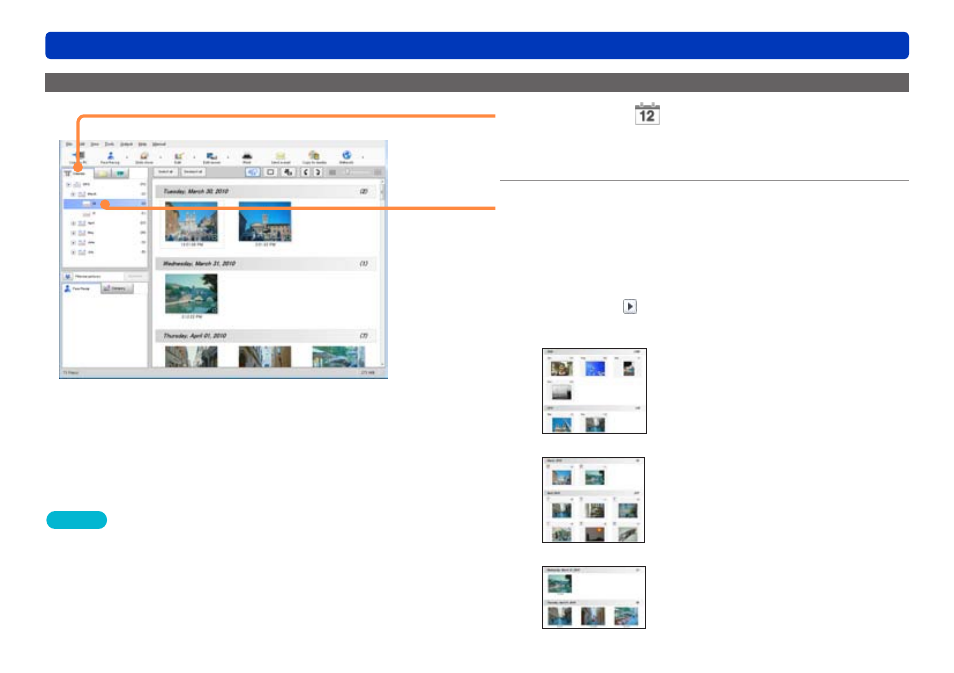954x673 pixels.
Task: Select first photo under Tuesday March 30
Action: (x=191, y=221)
